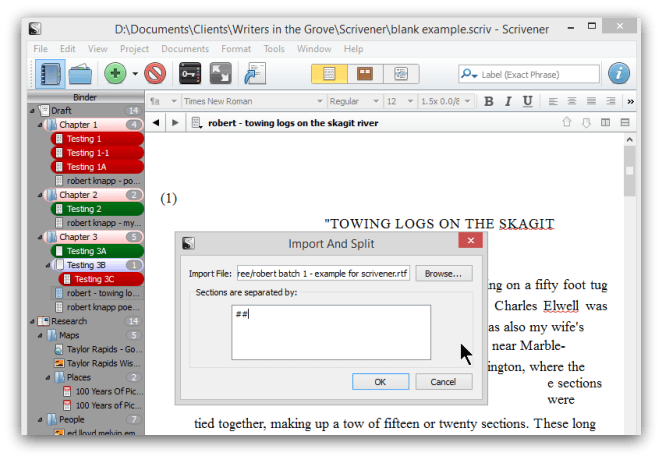Click the document icon in editor header
The width and height of the screenshot is (662, 460).
click(x=197, y=123)
